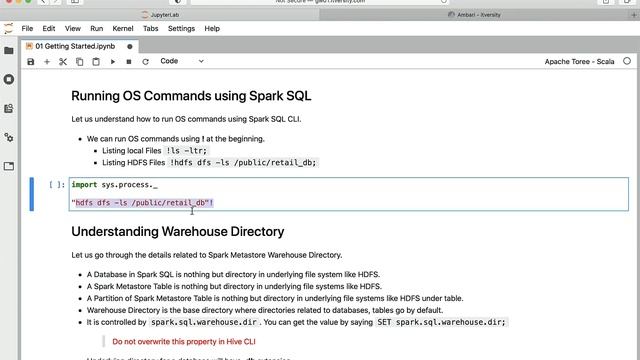Open the Property Inspector gears sidebar icon
The image size is (640, 360).
(x=9, y=138)
